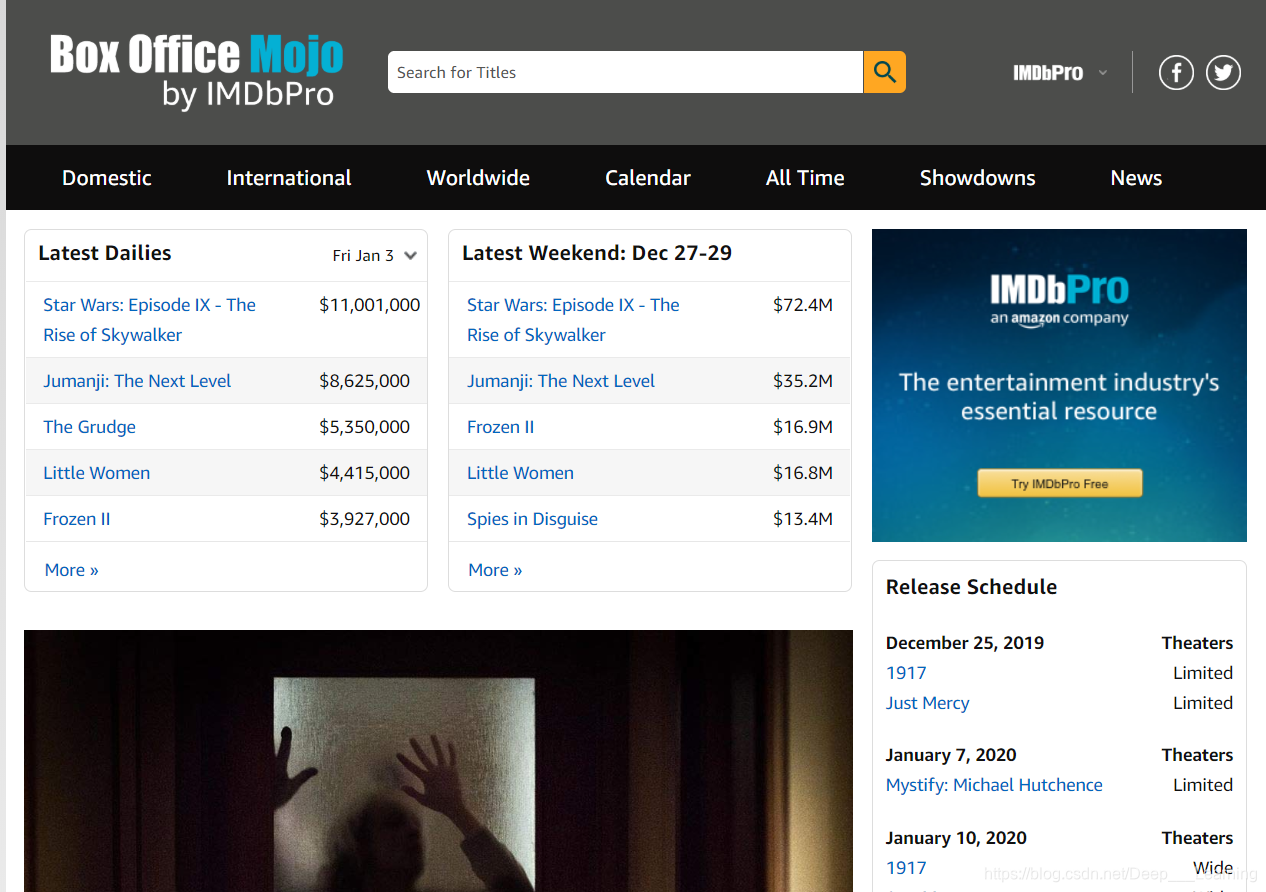Click the December 25, 2019 date label
The height and width of the screenshot is (892, 1266).
[965, 643]
